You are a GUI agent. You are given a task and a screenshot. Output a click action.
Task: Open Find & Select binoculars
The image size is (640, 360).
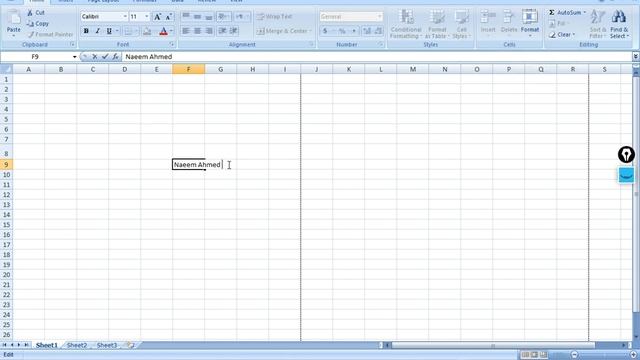pos(619,24)
